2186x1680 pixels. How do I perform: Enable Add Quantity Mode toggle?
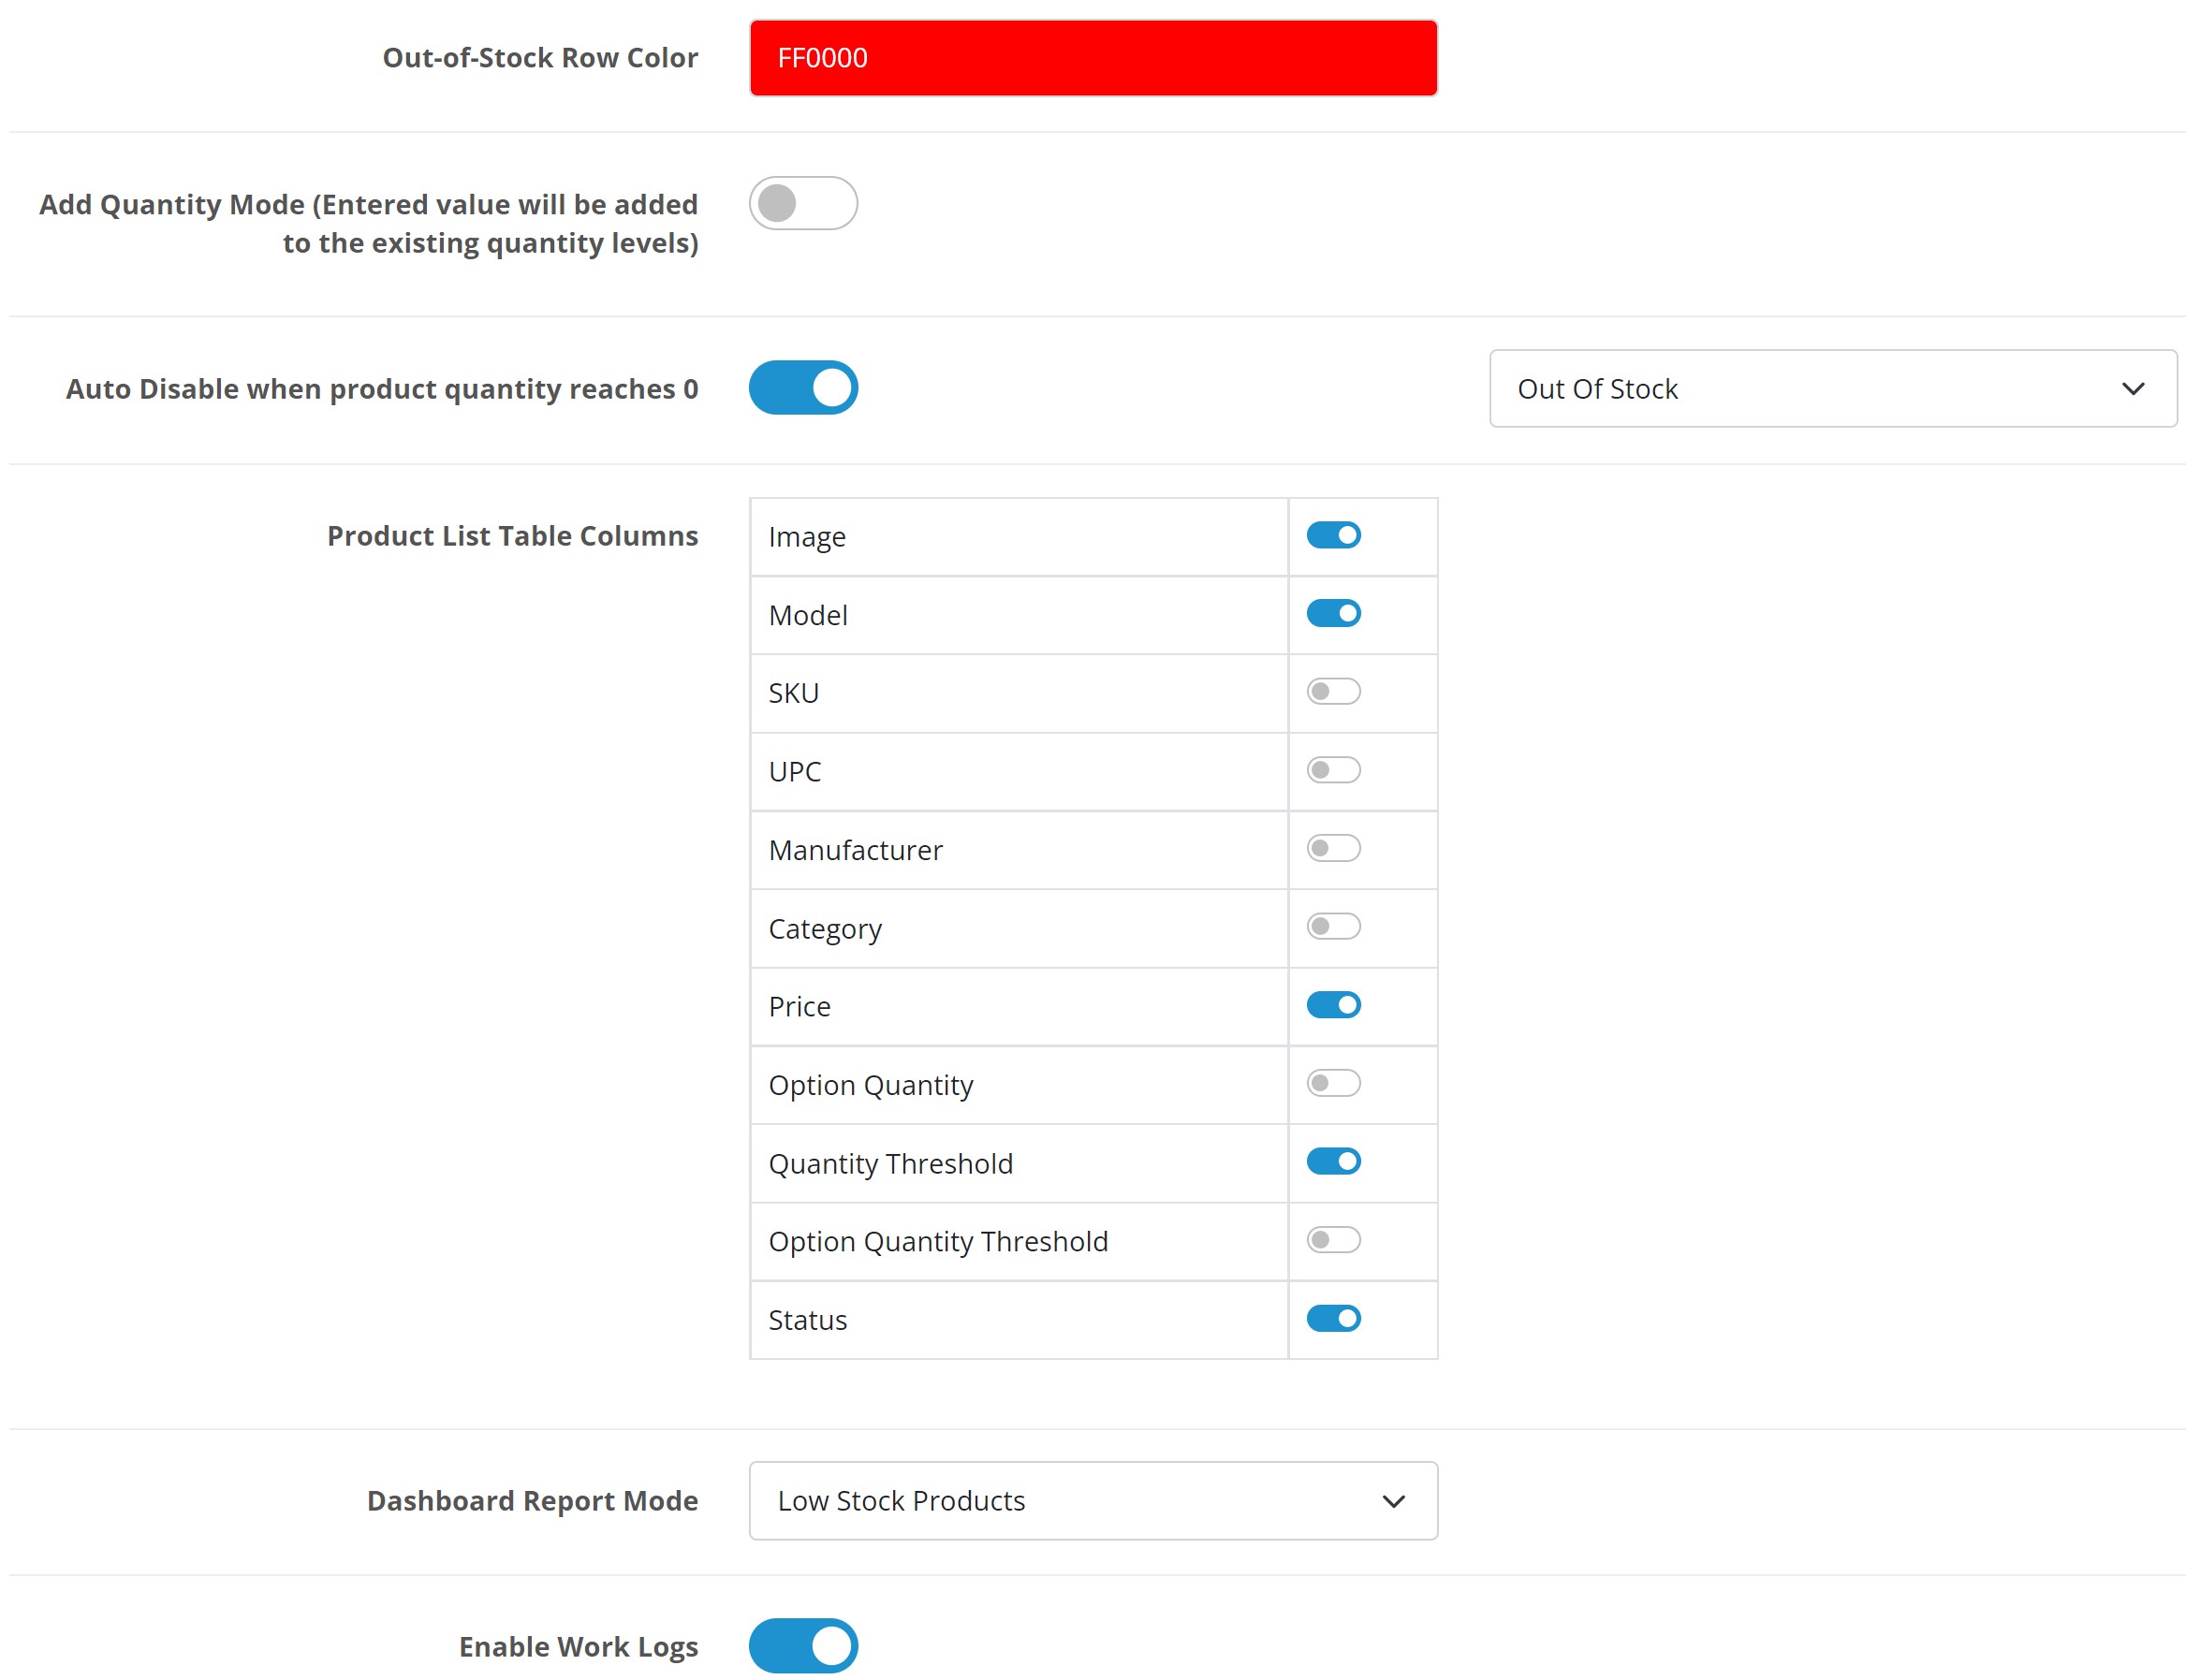(x=802, y=204)
